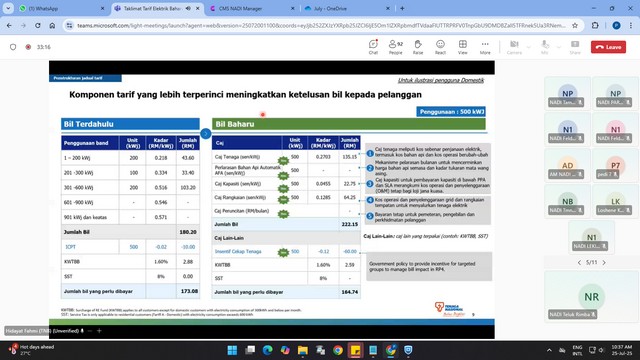Image resolution: width=640 pixels, height=360 pixels.
Task: Click the Share content icon
Action: [x=575, y=47]
